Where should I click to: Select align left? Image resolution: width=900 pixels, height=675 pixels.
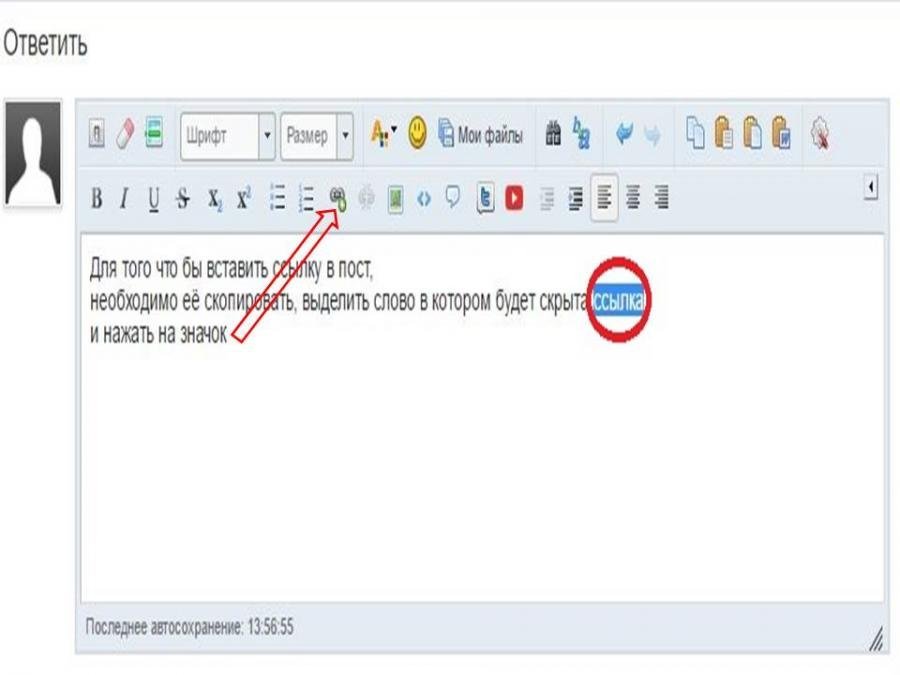(604, 197)
